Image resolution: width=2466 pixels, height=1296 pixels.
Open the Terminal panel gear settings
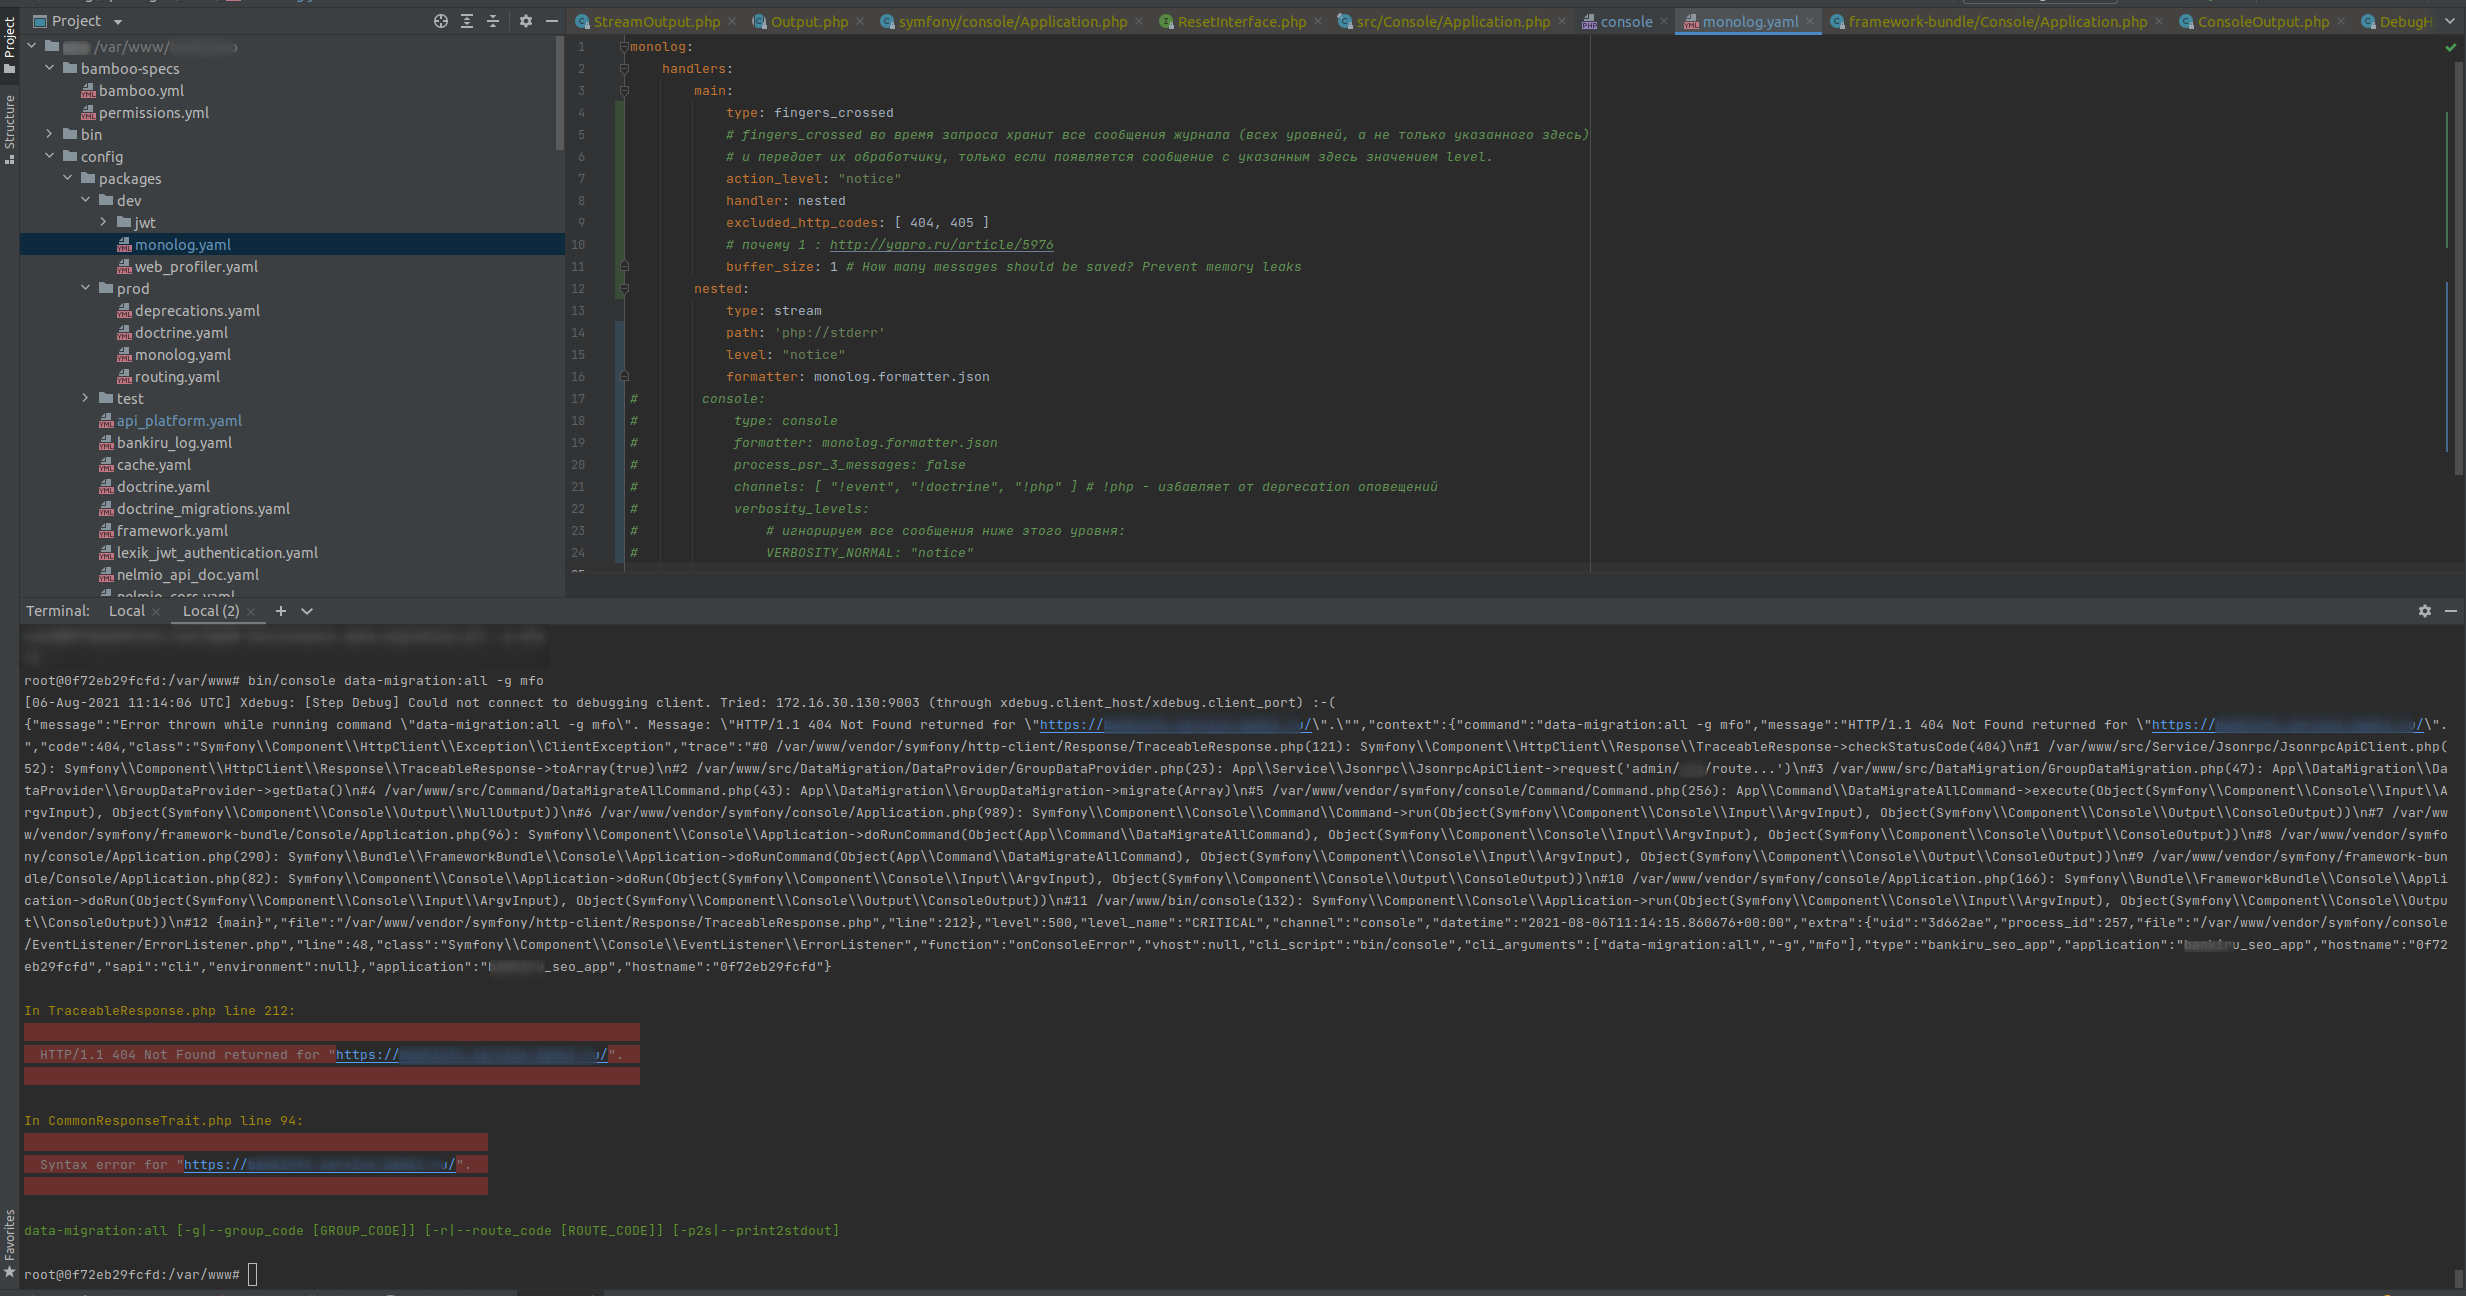2425,611
